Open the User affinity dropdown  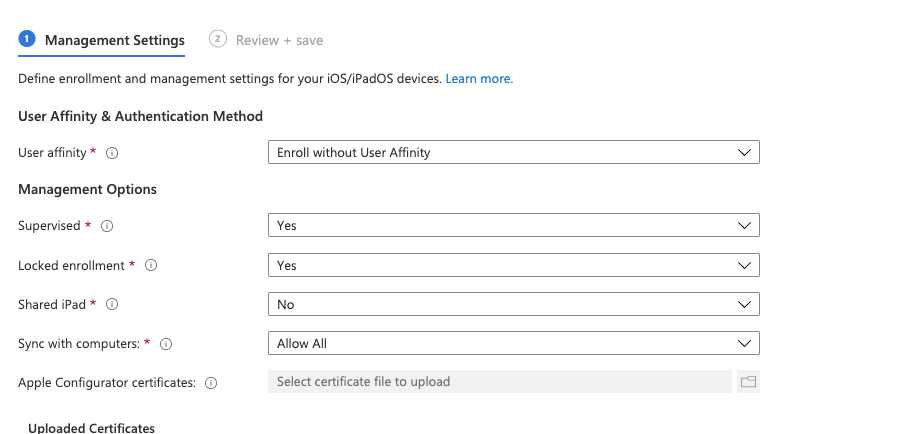pyautogui.click(x=513, y=153)
